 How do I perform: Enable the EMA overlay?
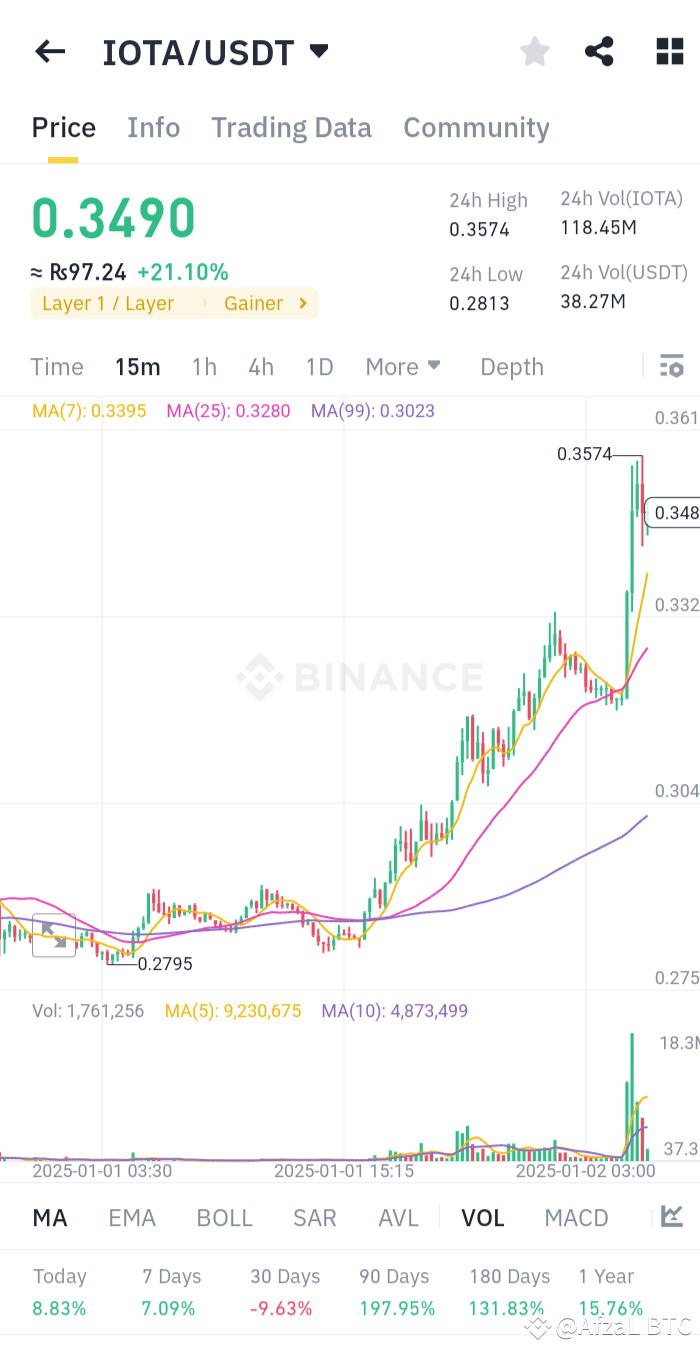click(132, 1217)
